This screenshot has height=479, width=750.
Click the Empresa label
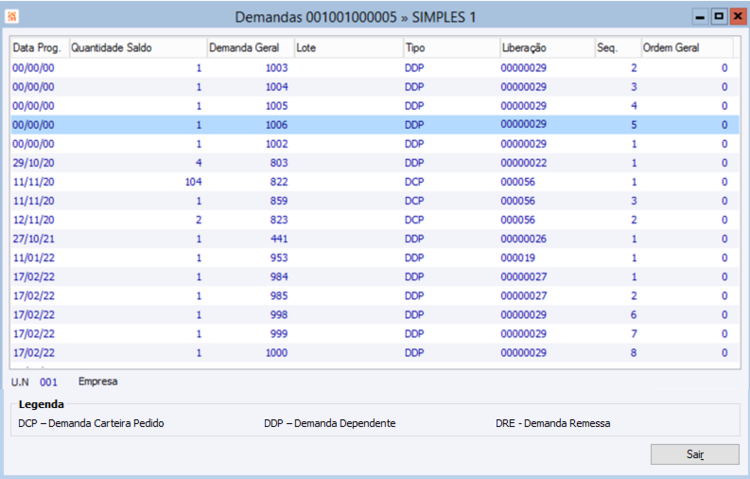tap(98, 381)
